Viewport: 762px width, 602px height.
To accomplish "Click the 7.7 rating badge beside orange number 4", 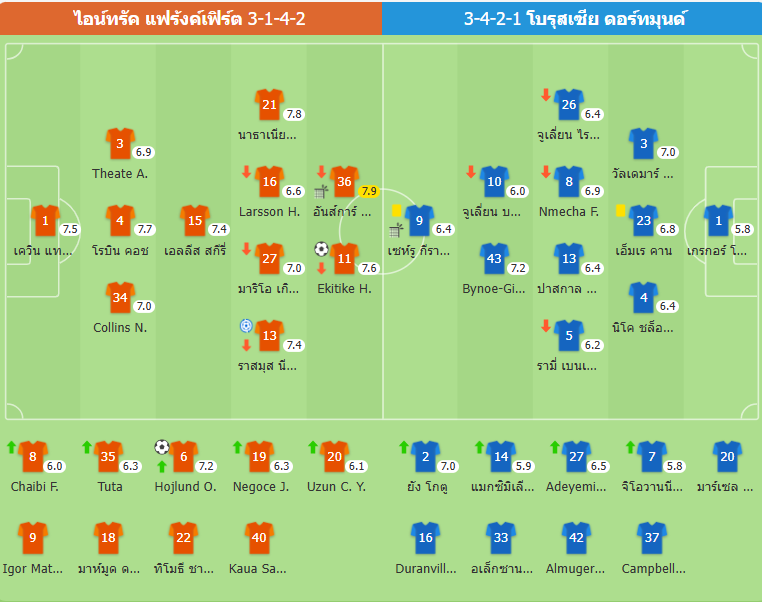I will [x=144, y=229].
